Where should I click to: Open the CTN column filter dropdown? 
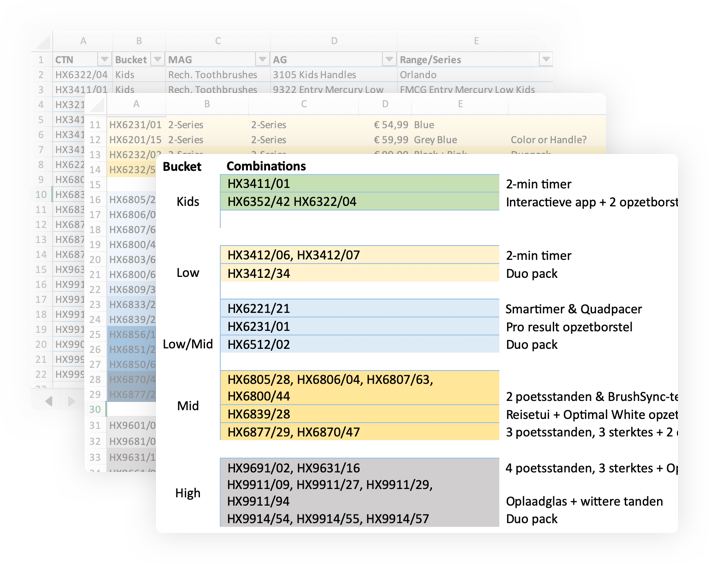pyautogui.click(x=104, y=59)
